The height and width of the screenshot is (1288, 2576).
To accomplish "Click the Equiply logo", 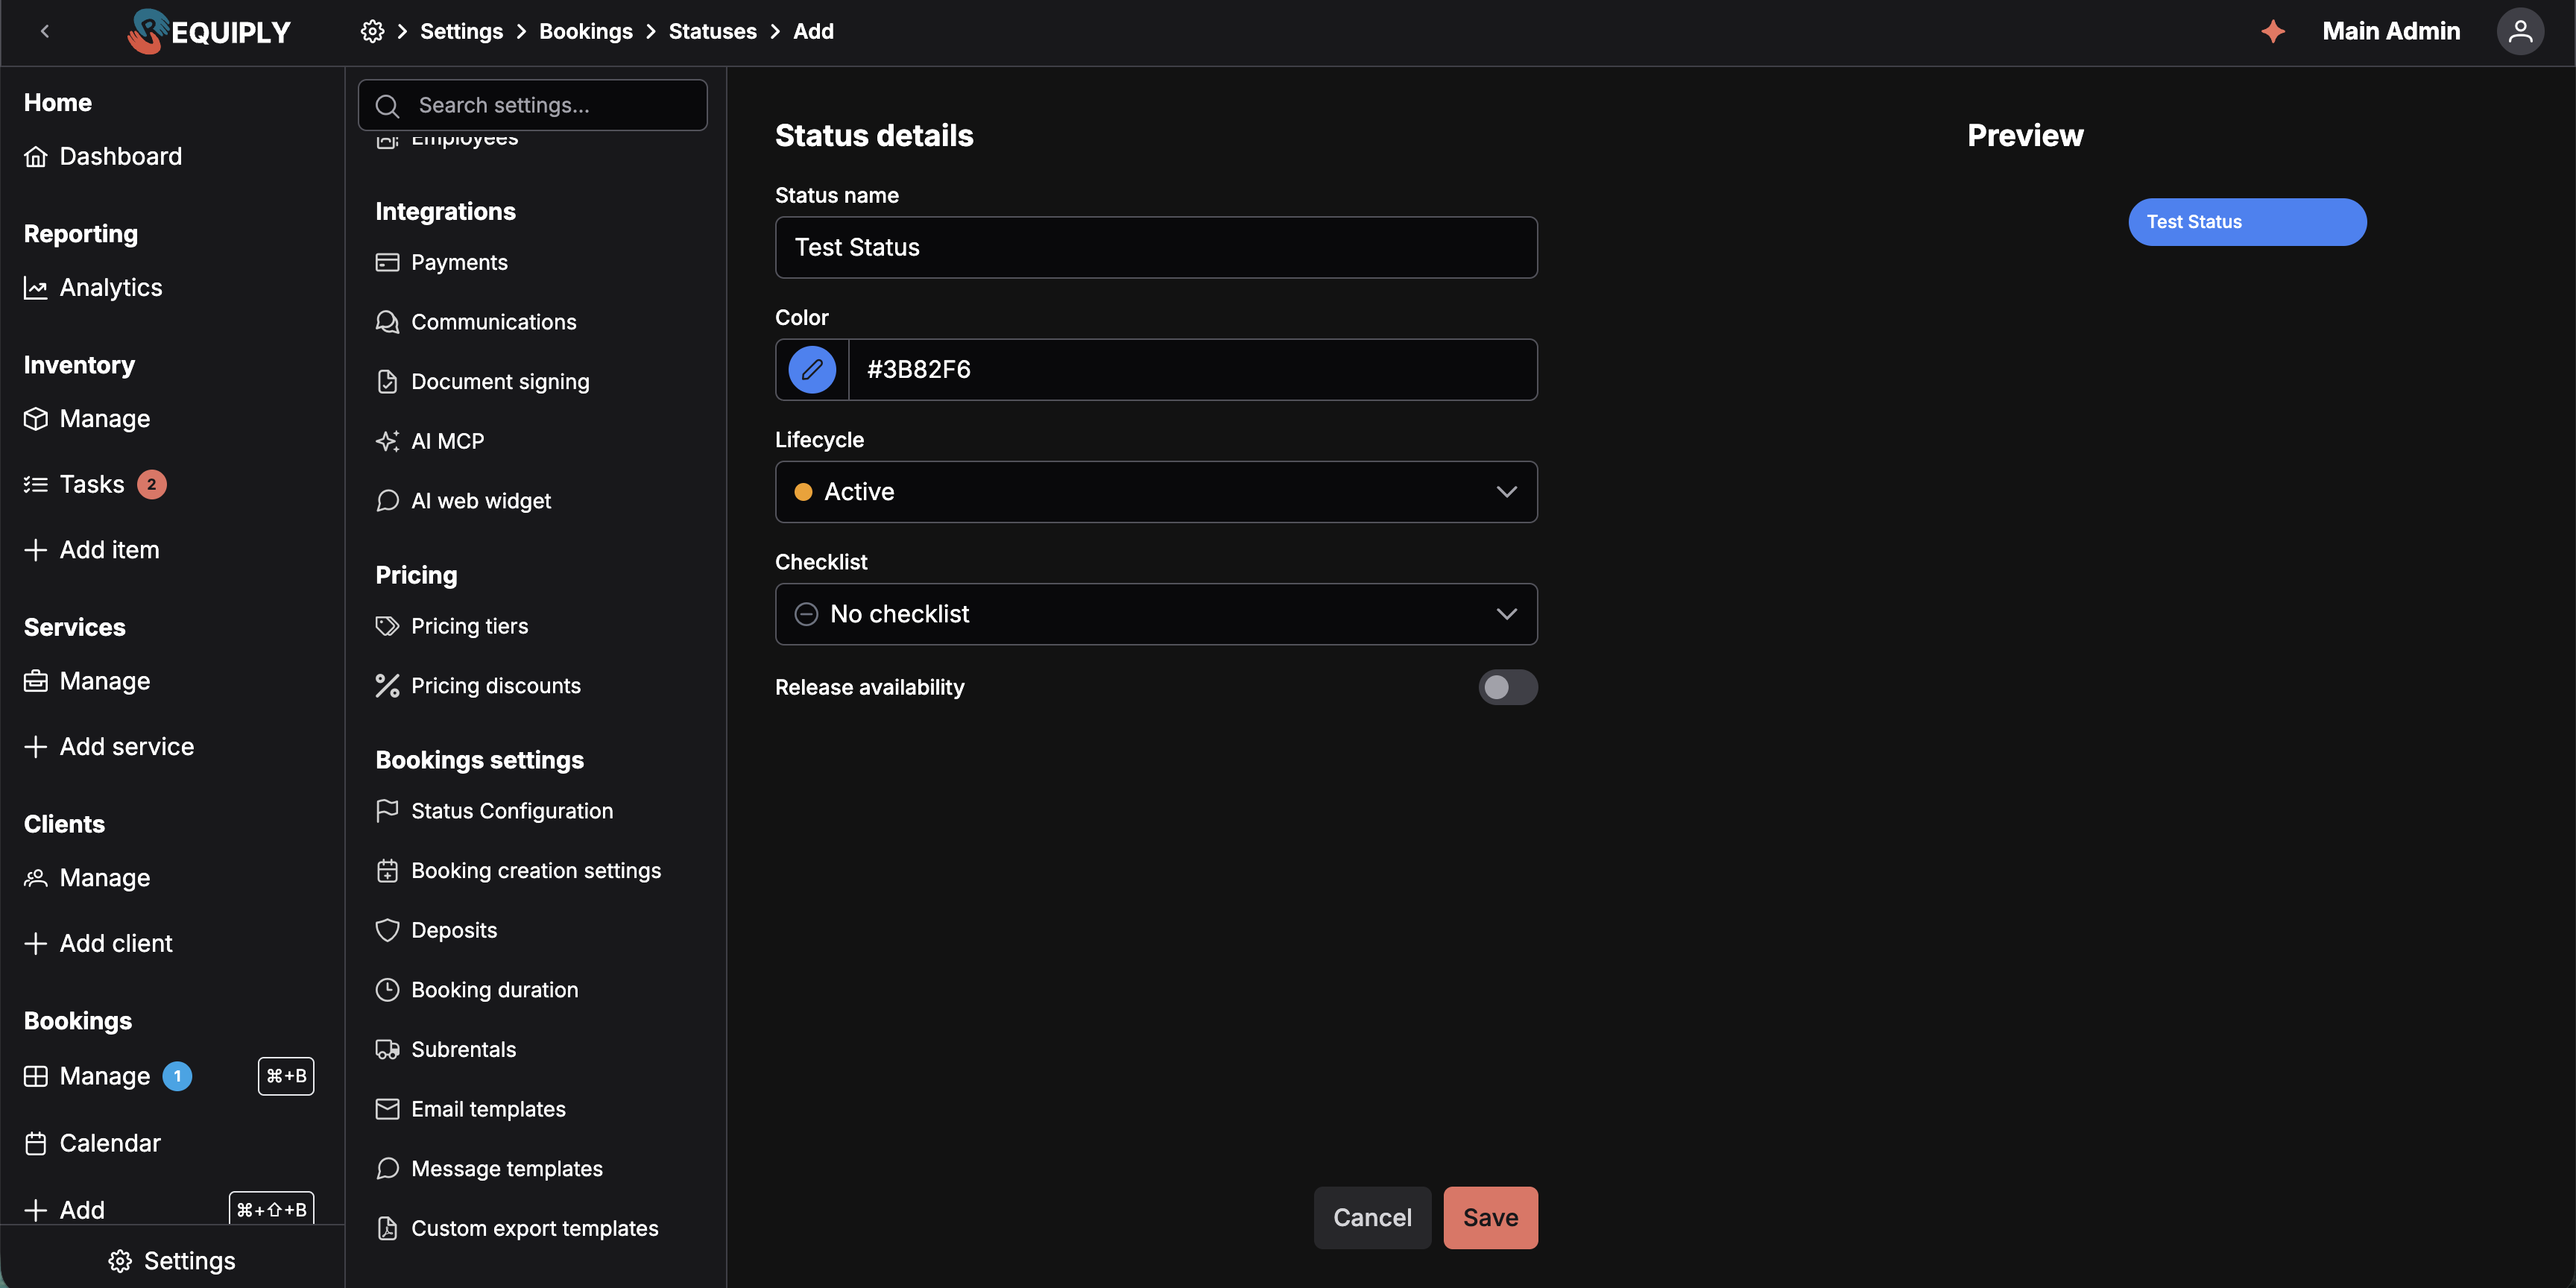I will [x=209, y=32].
